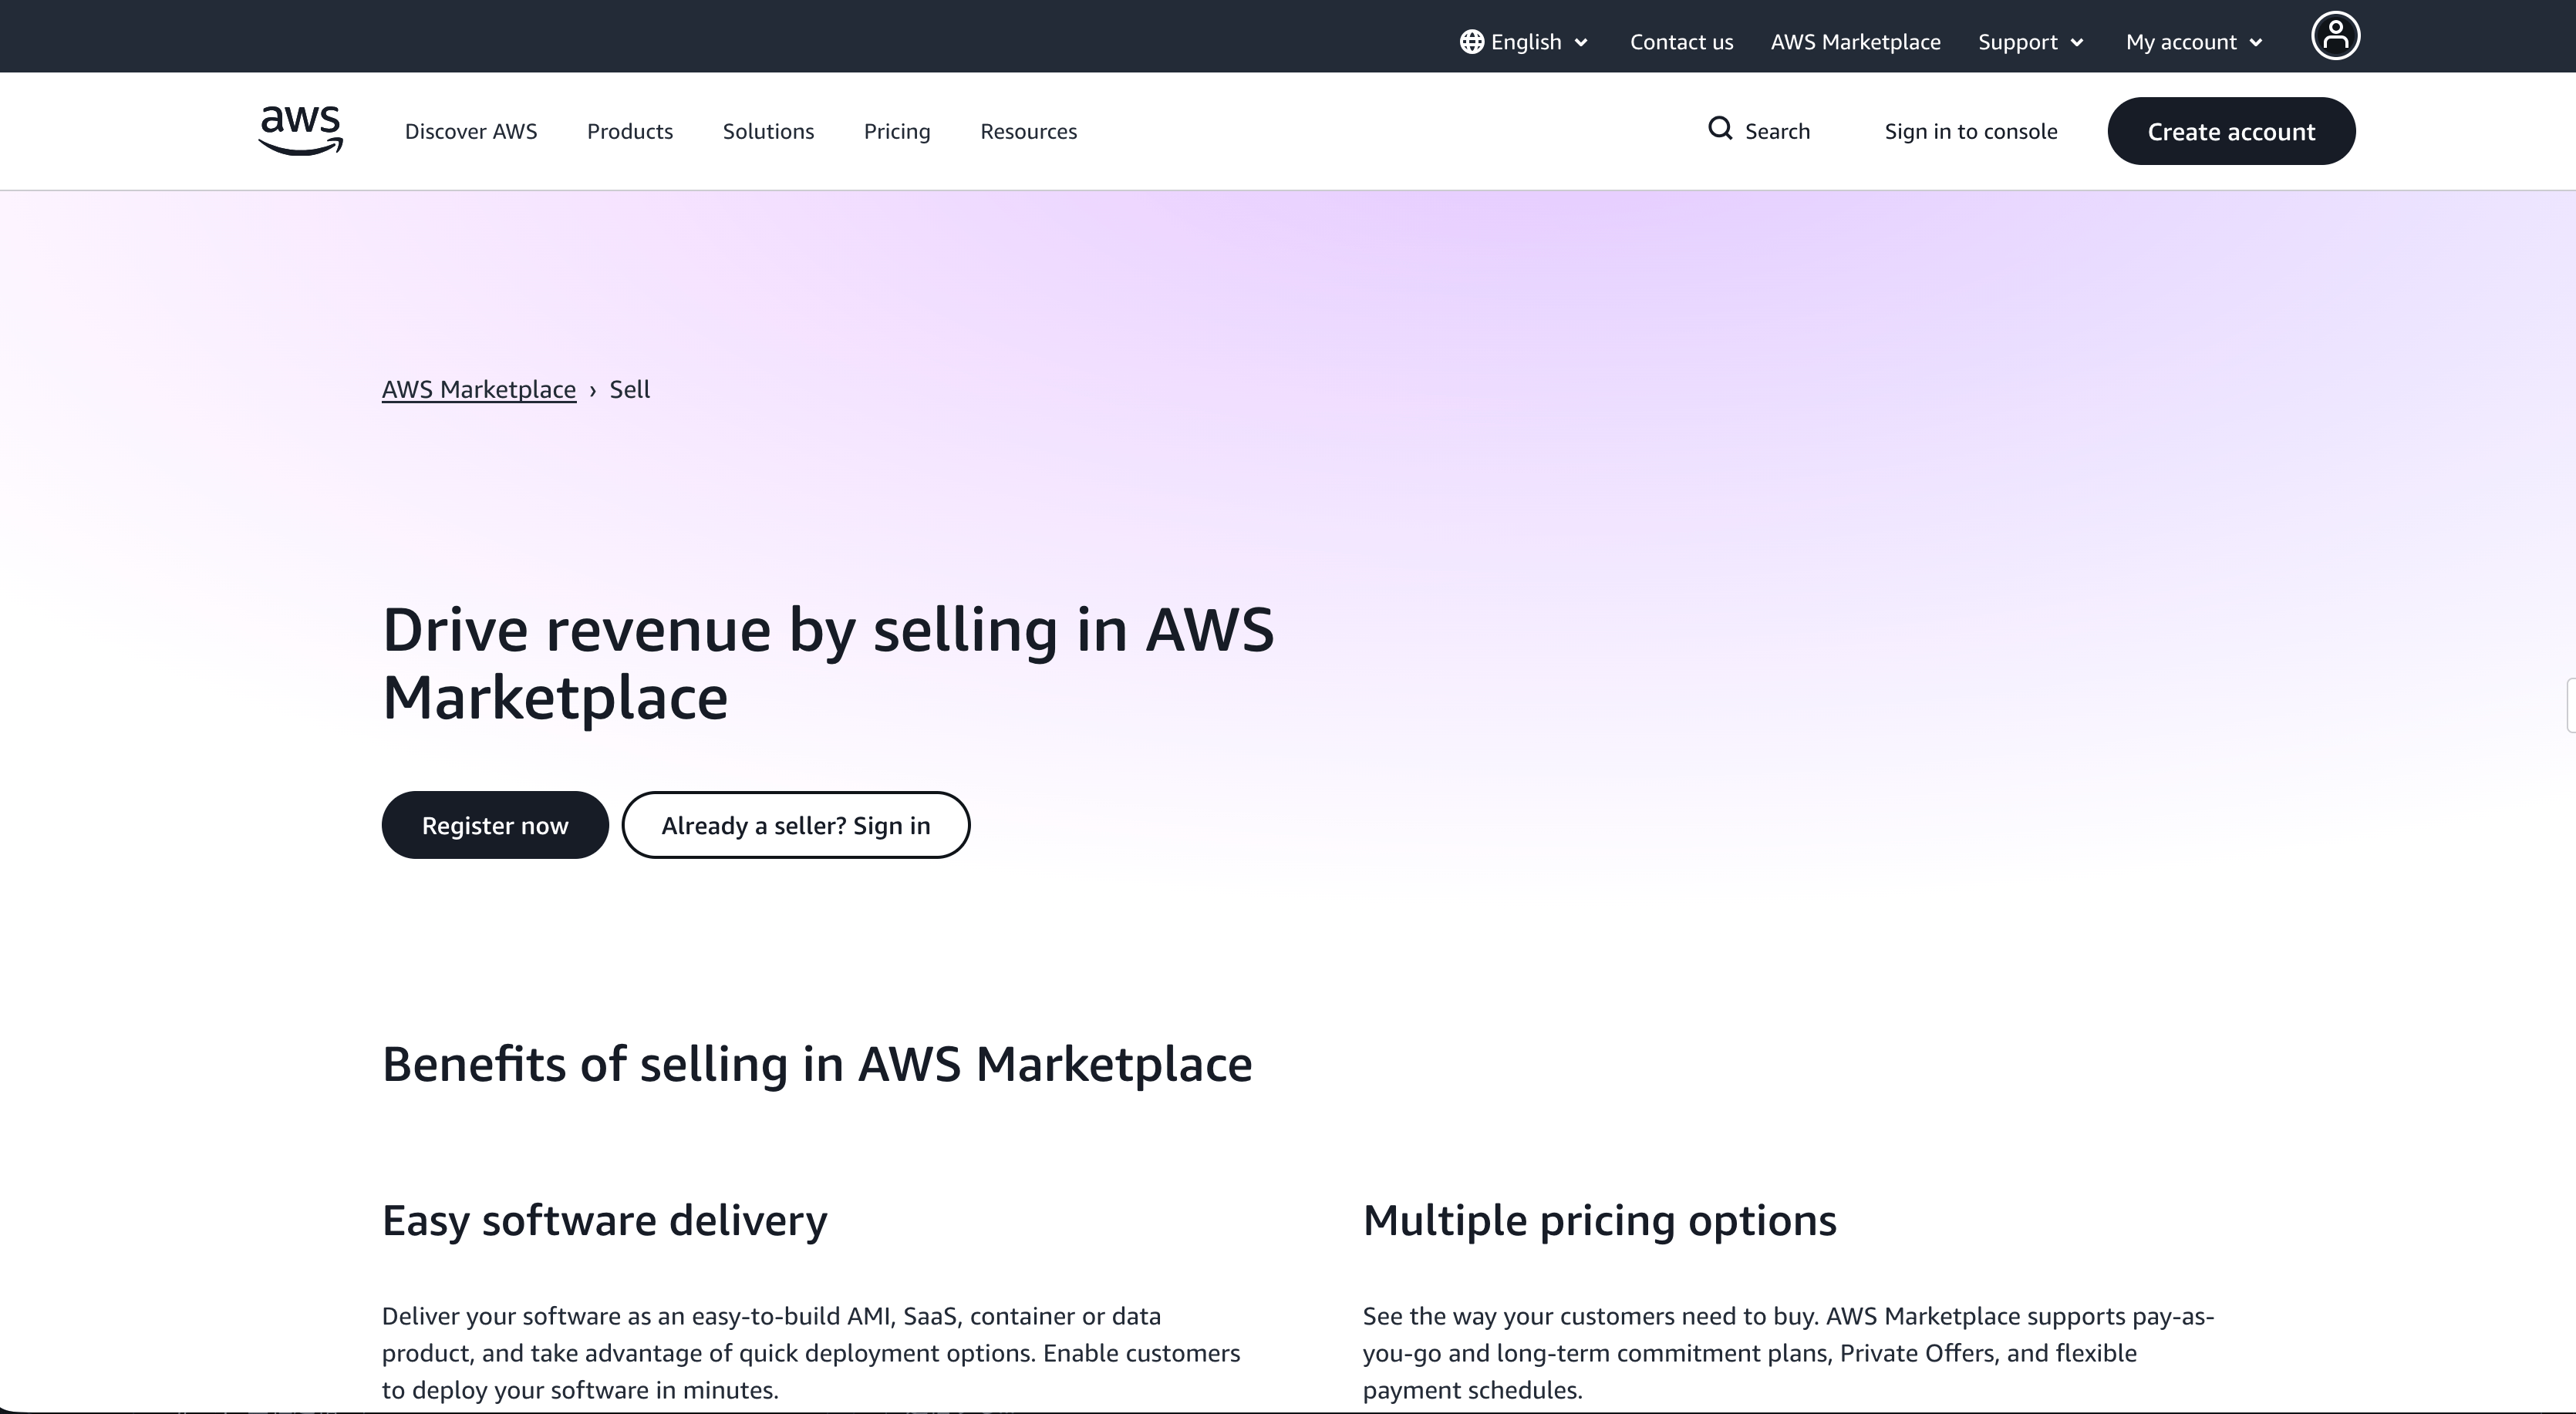This screenshot has width=2576, height=1414.
Task: Click the Create account button
Action: point(2231,131)
